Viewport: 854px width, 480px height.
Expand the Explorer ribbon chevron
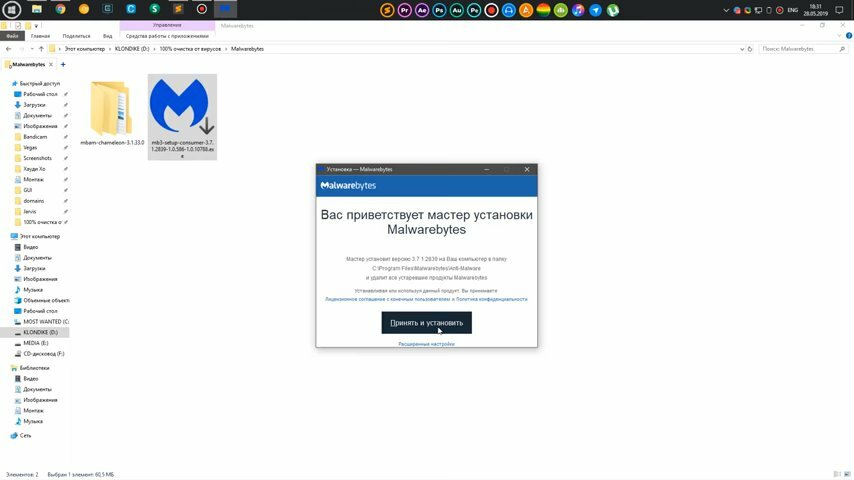coord(839,36)
